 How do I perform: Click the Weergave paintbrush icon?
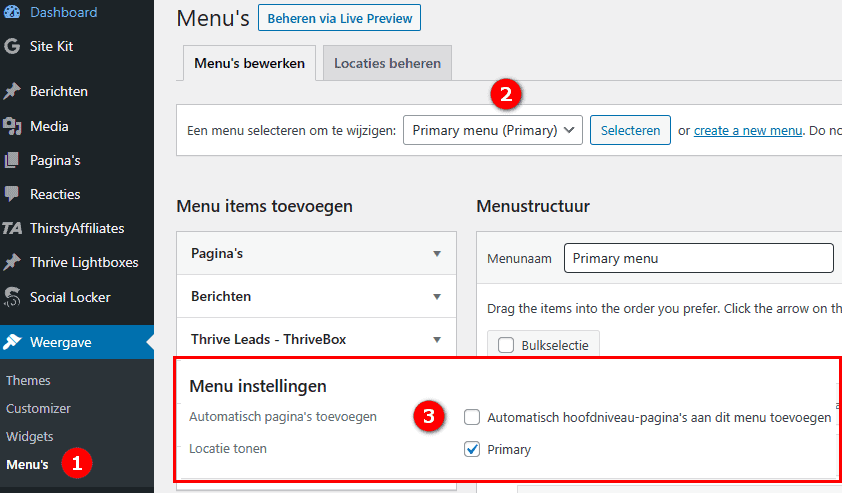[x=12, y=342]
